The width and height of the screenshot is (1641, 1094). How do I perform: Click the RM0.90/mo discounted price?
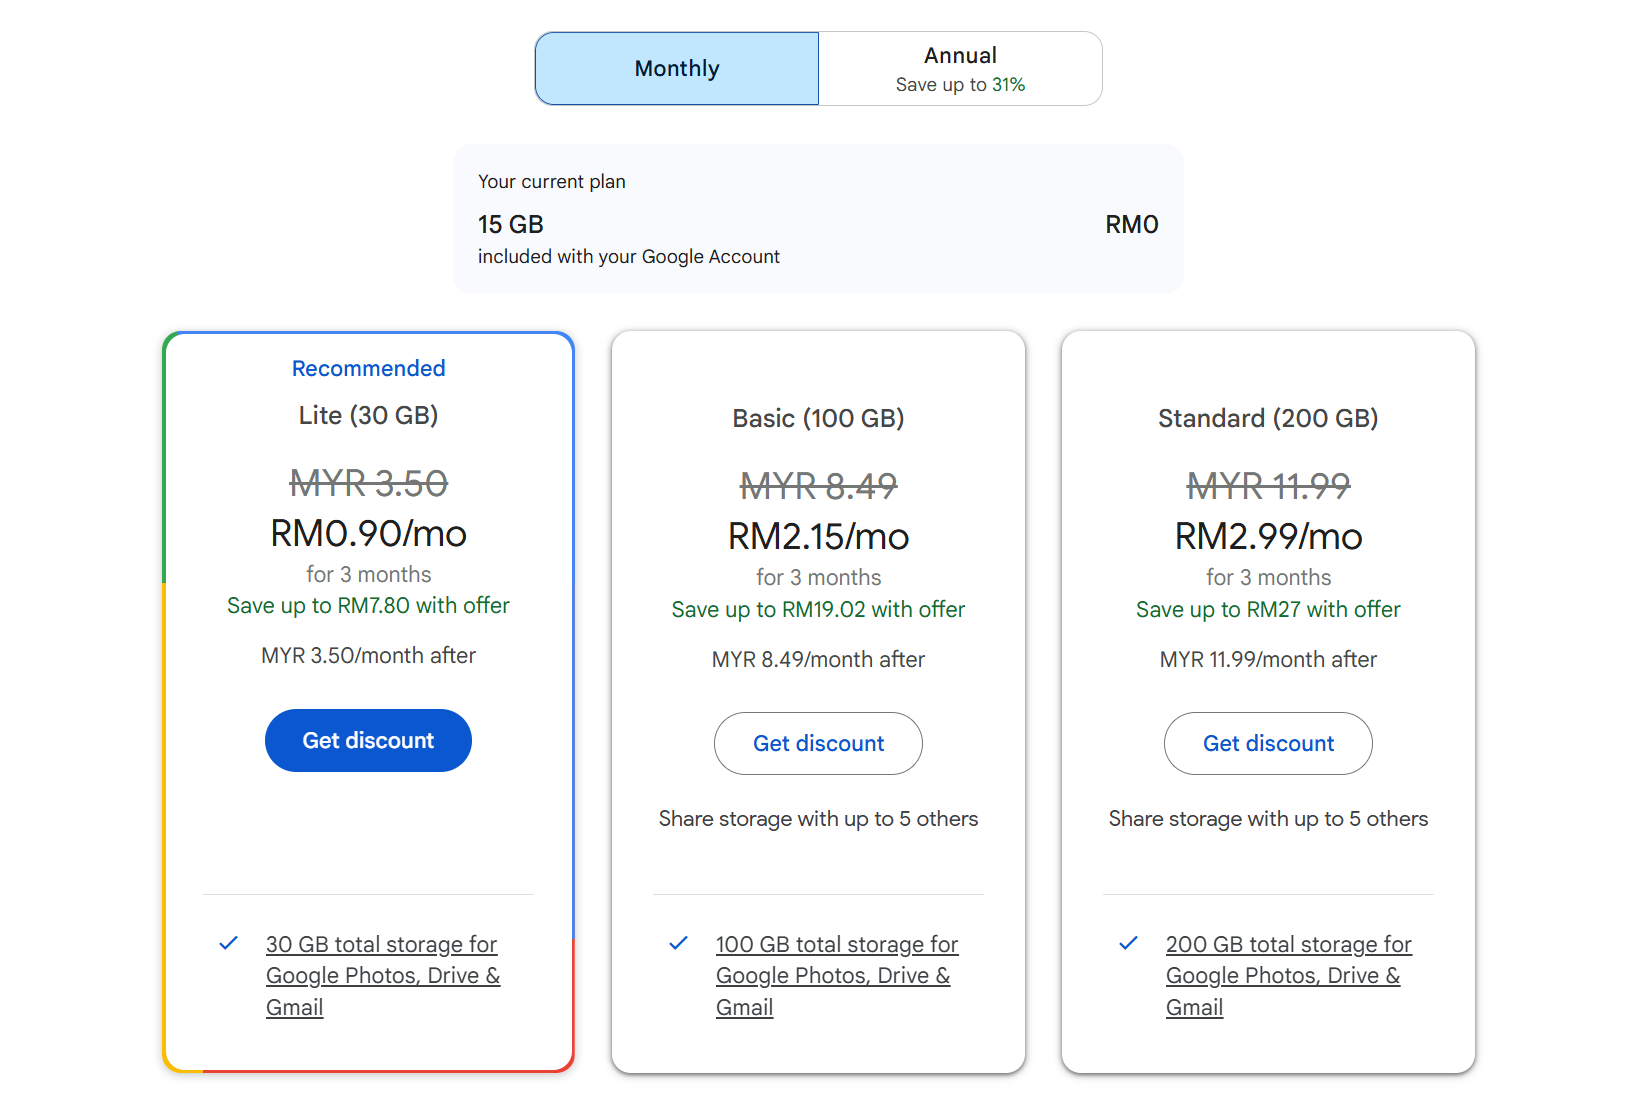pos(368,534)
